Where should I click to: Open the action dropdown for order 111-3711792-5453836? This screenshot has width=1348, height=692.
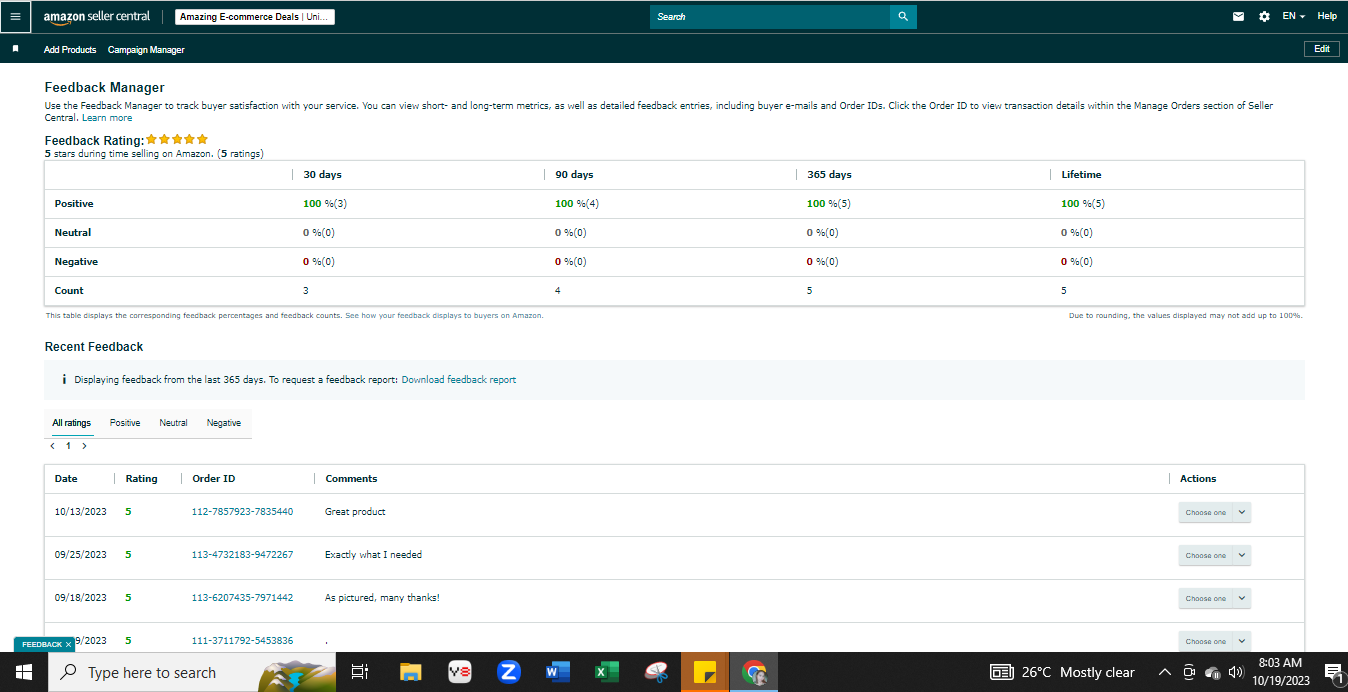tap(1214, 641)
